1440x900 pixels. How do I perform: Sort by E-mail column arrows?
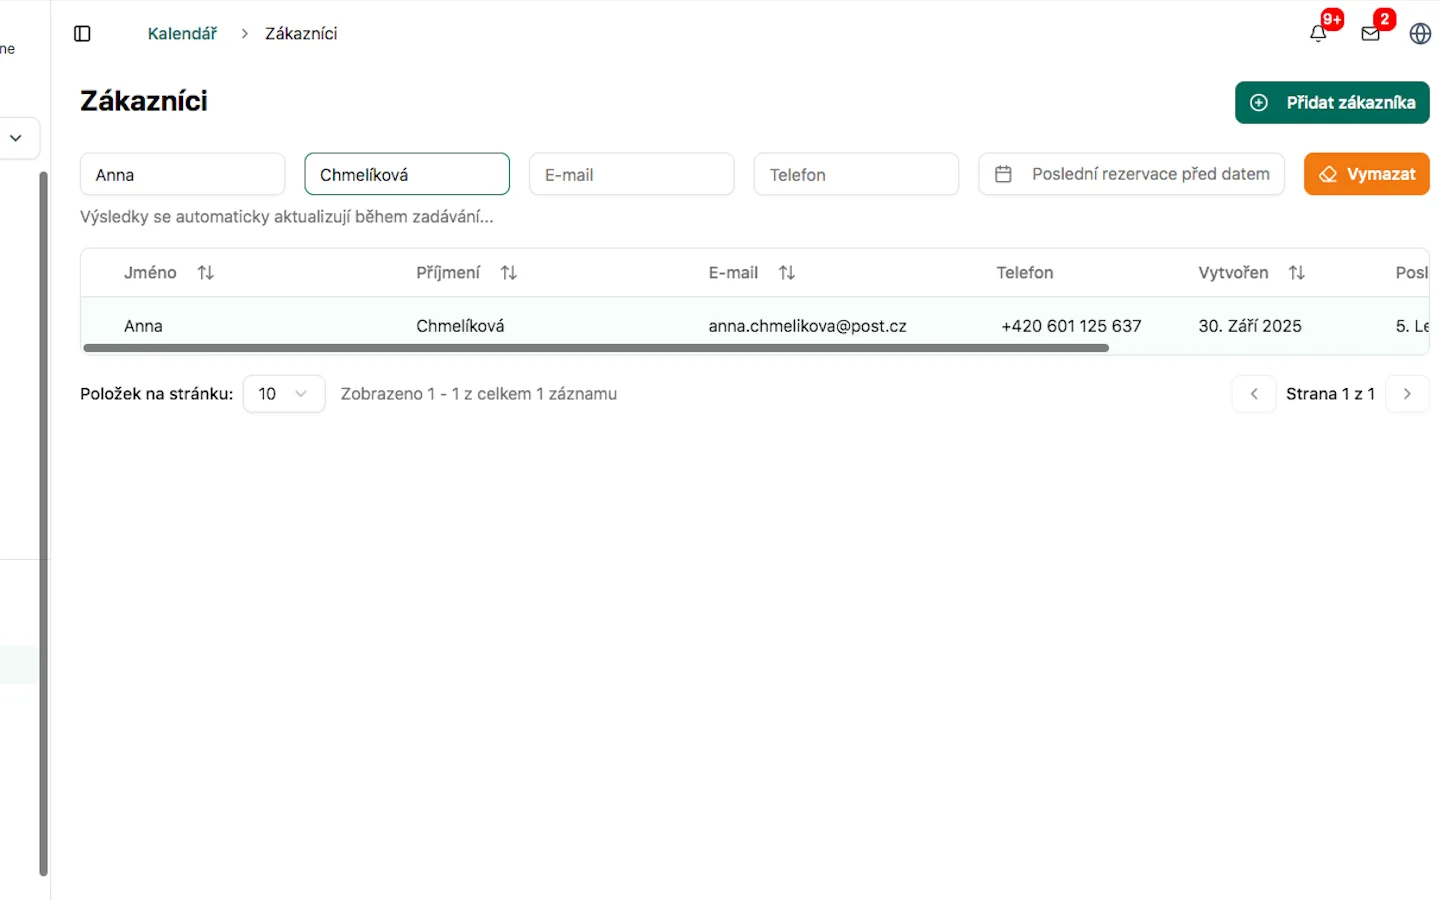[x=787, y=273]
